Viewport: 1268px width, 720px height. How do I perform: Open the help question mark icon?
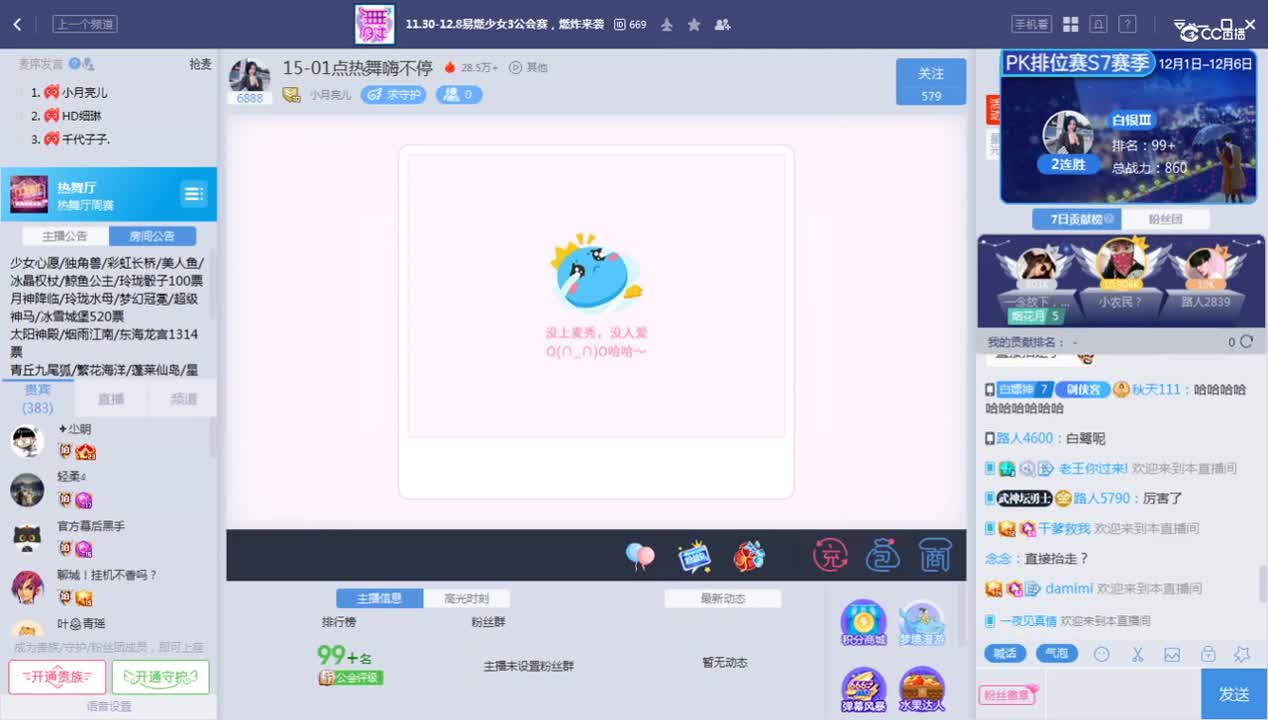[1127, 24]
